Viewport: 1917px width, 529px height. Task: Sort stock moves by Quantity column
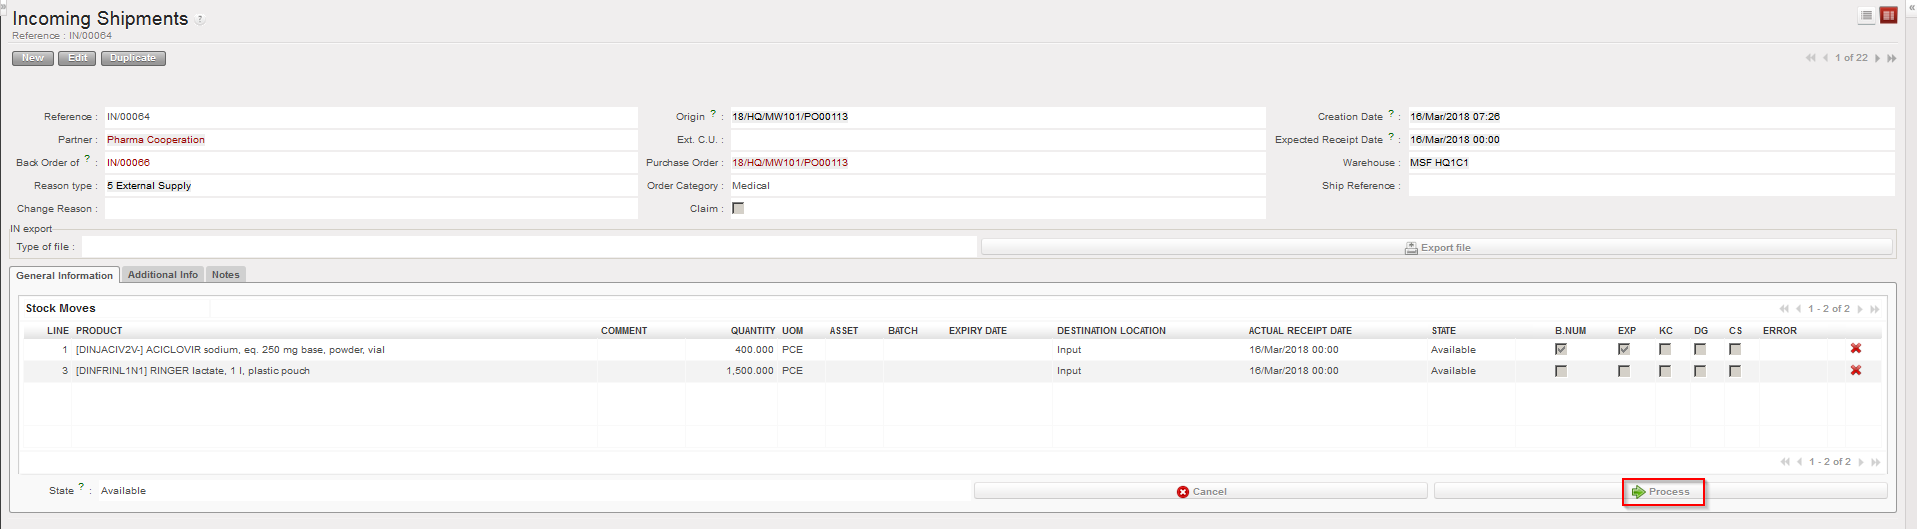tap(752, 331)
